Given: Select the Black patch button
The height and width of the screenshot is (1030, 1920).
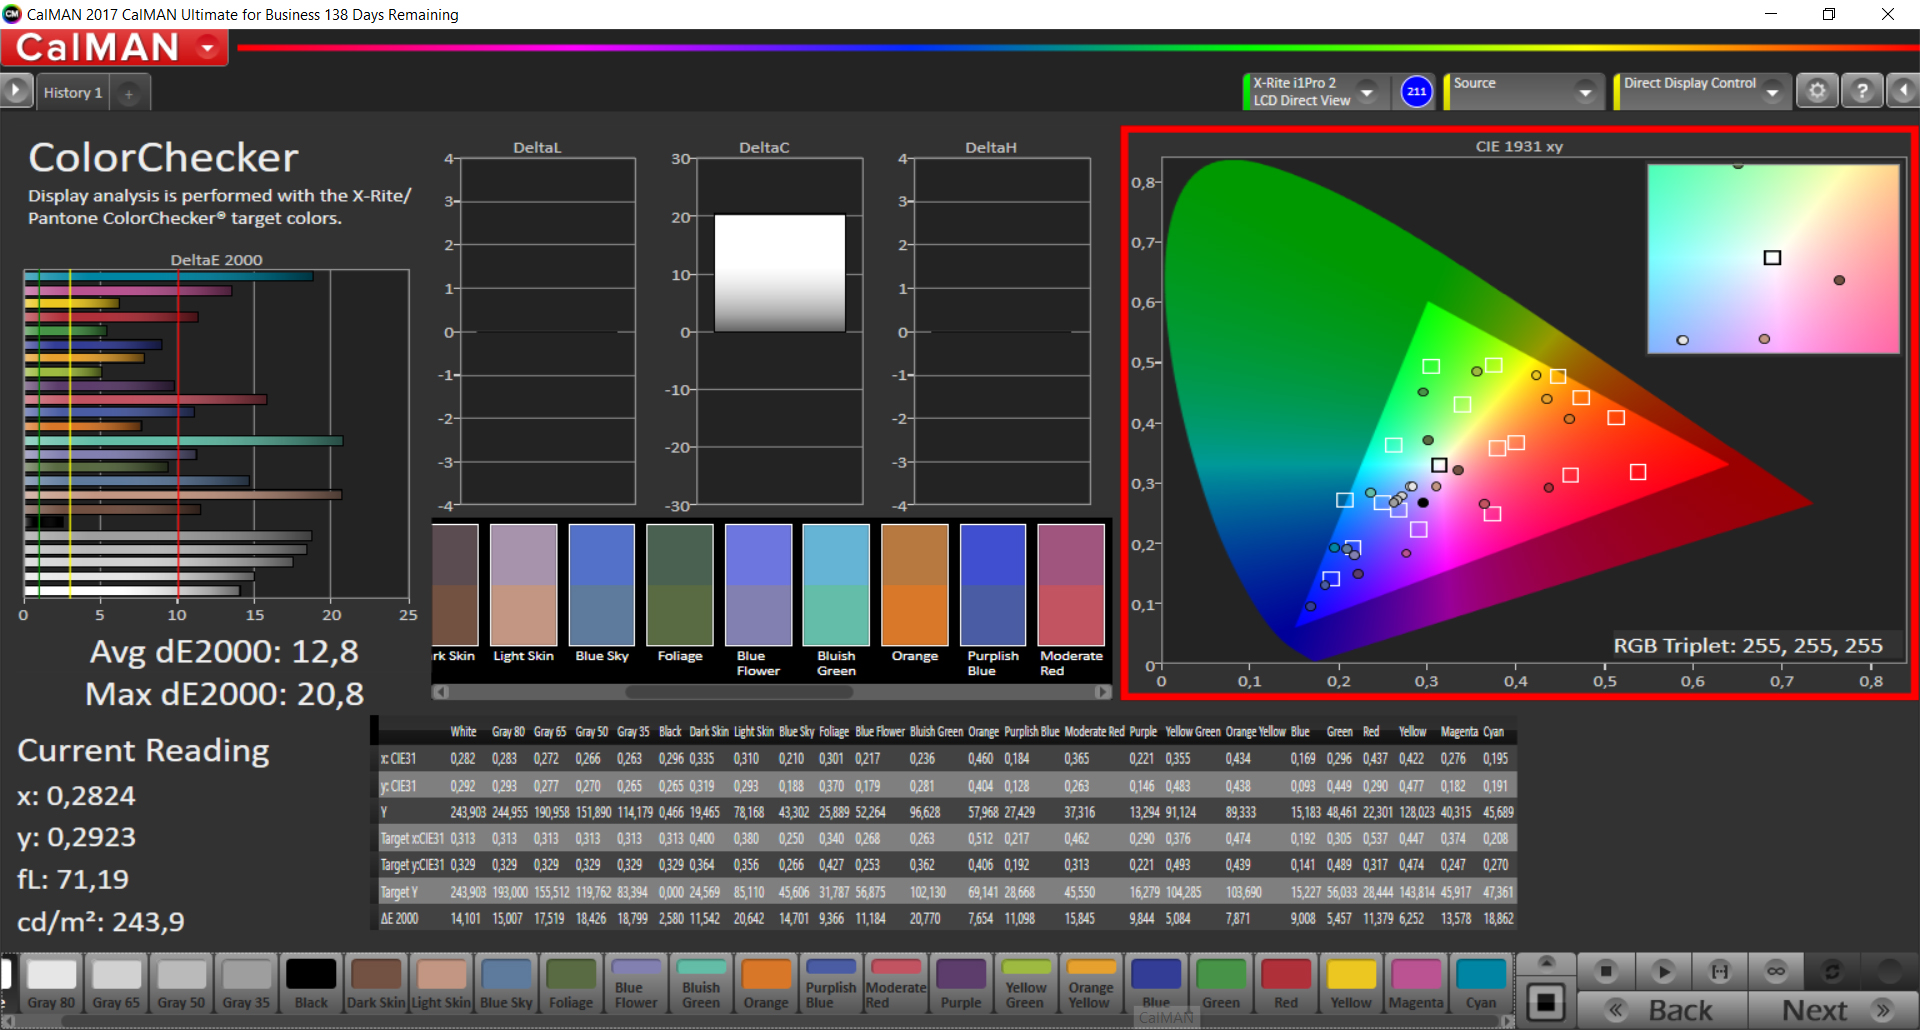Looking at the screenshot, I should pyautogui.click(x=311, y=984).
